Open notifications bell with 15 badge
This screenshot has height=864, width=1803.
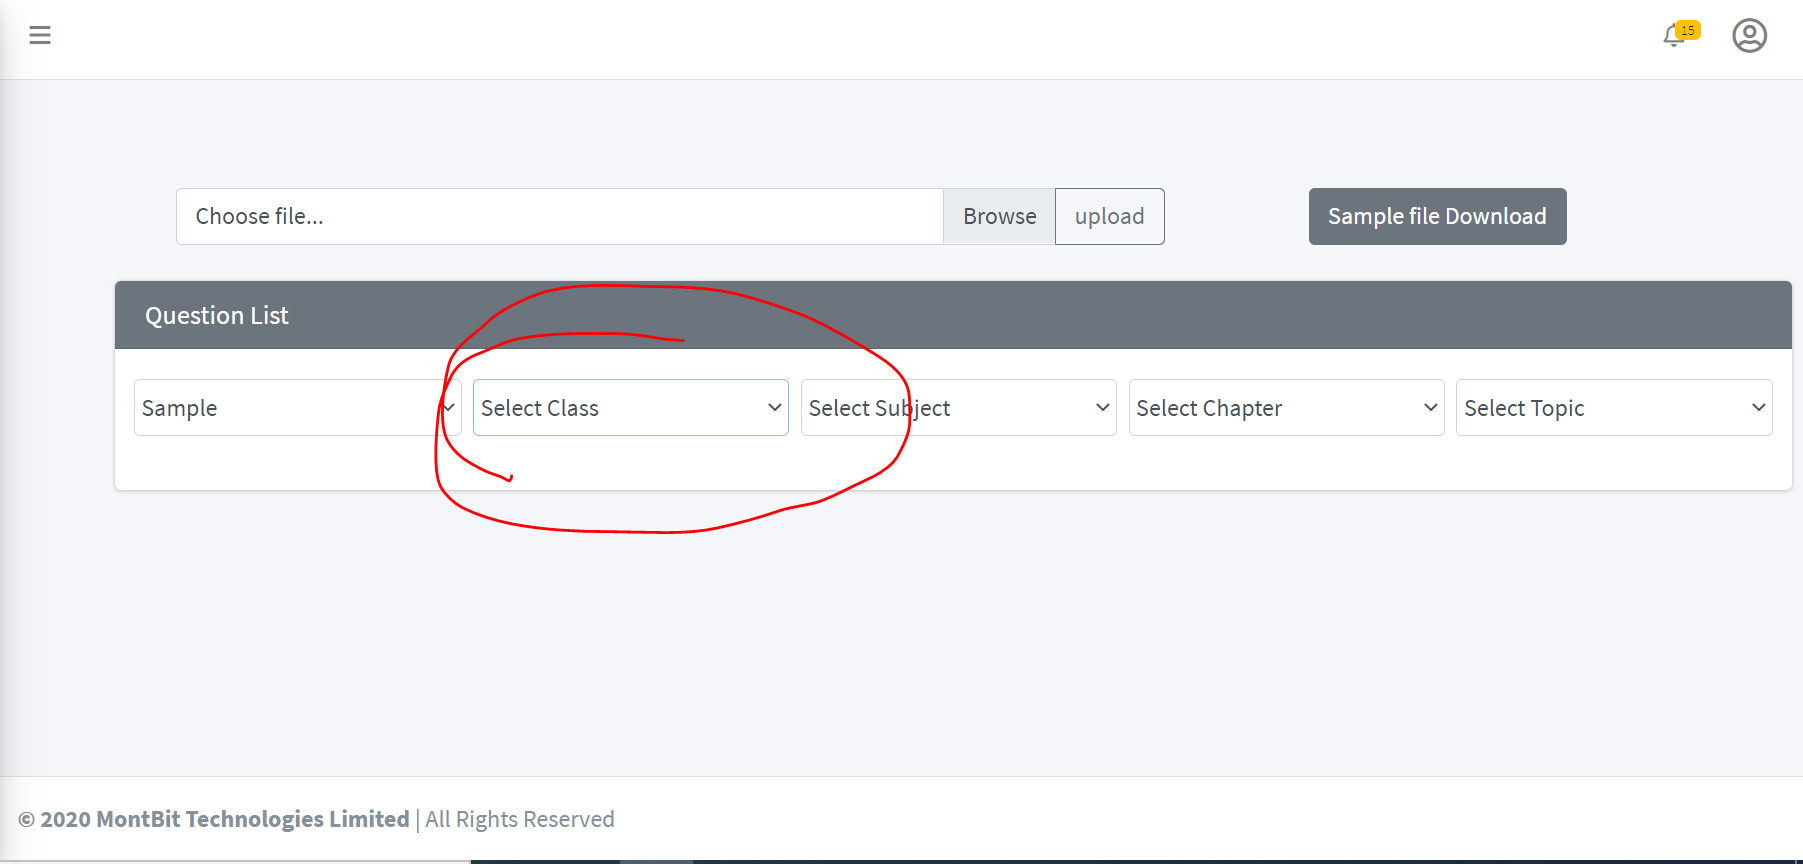coord(1680,34)
